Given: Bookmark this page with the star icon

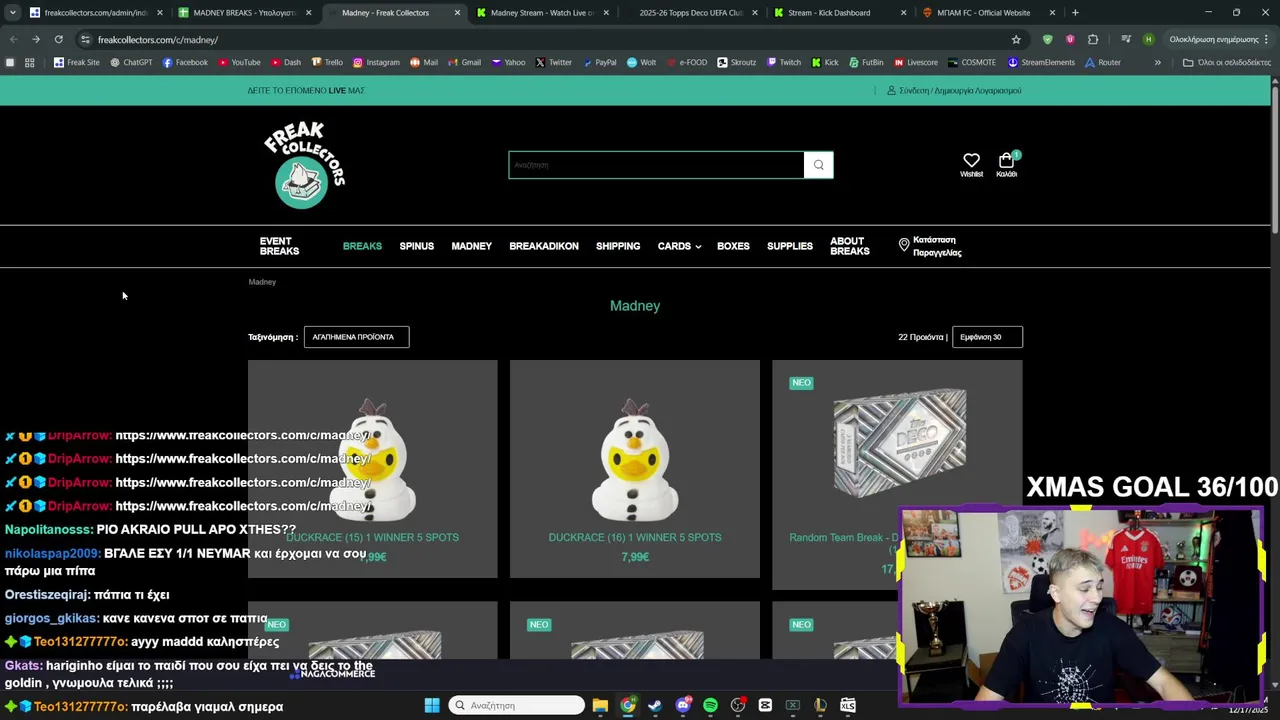Looking at the screenshot, I should 1016,39.
